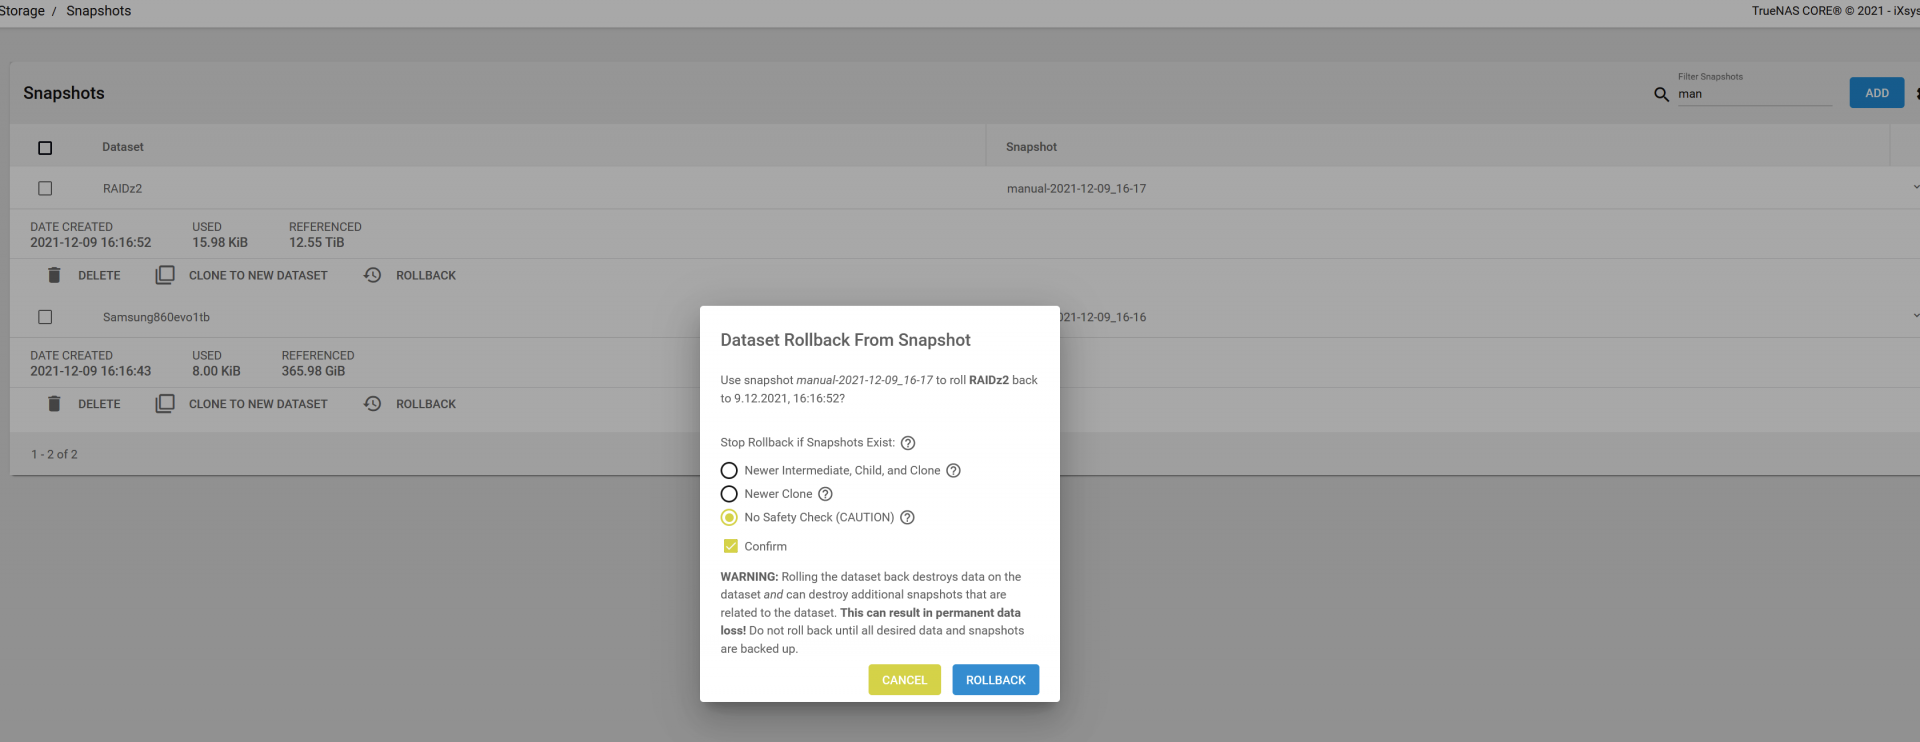Click ROLLBACK under Samsung860evo1tb snapshot
This screenshot has height=742, width=1920.
pos(426,405)
